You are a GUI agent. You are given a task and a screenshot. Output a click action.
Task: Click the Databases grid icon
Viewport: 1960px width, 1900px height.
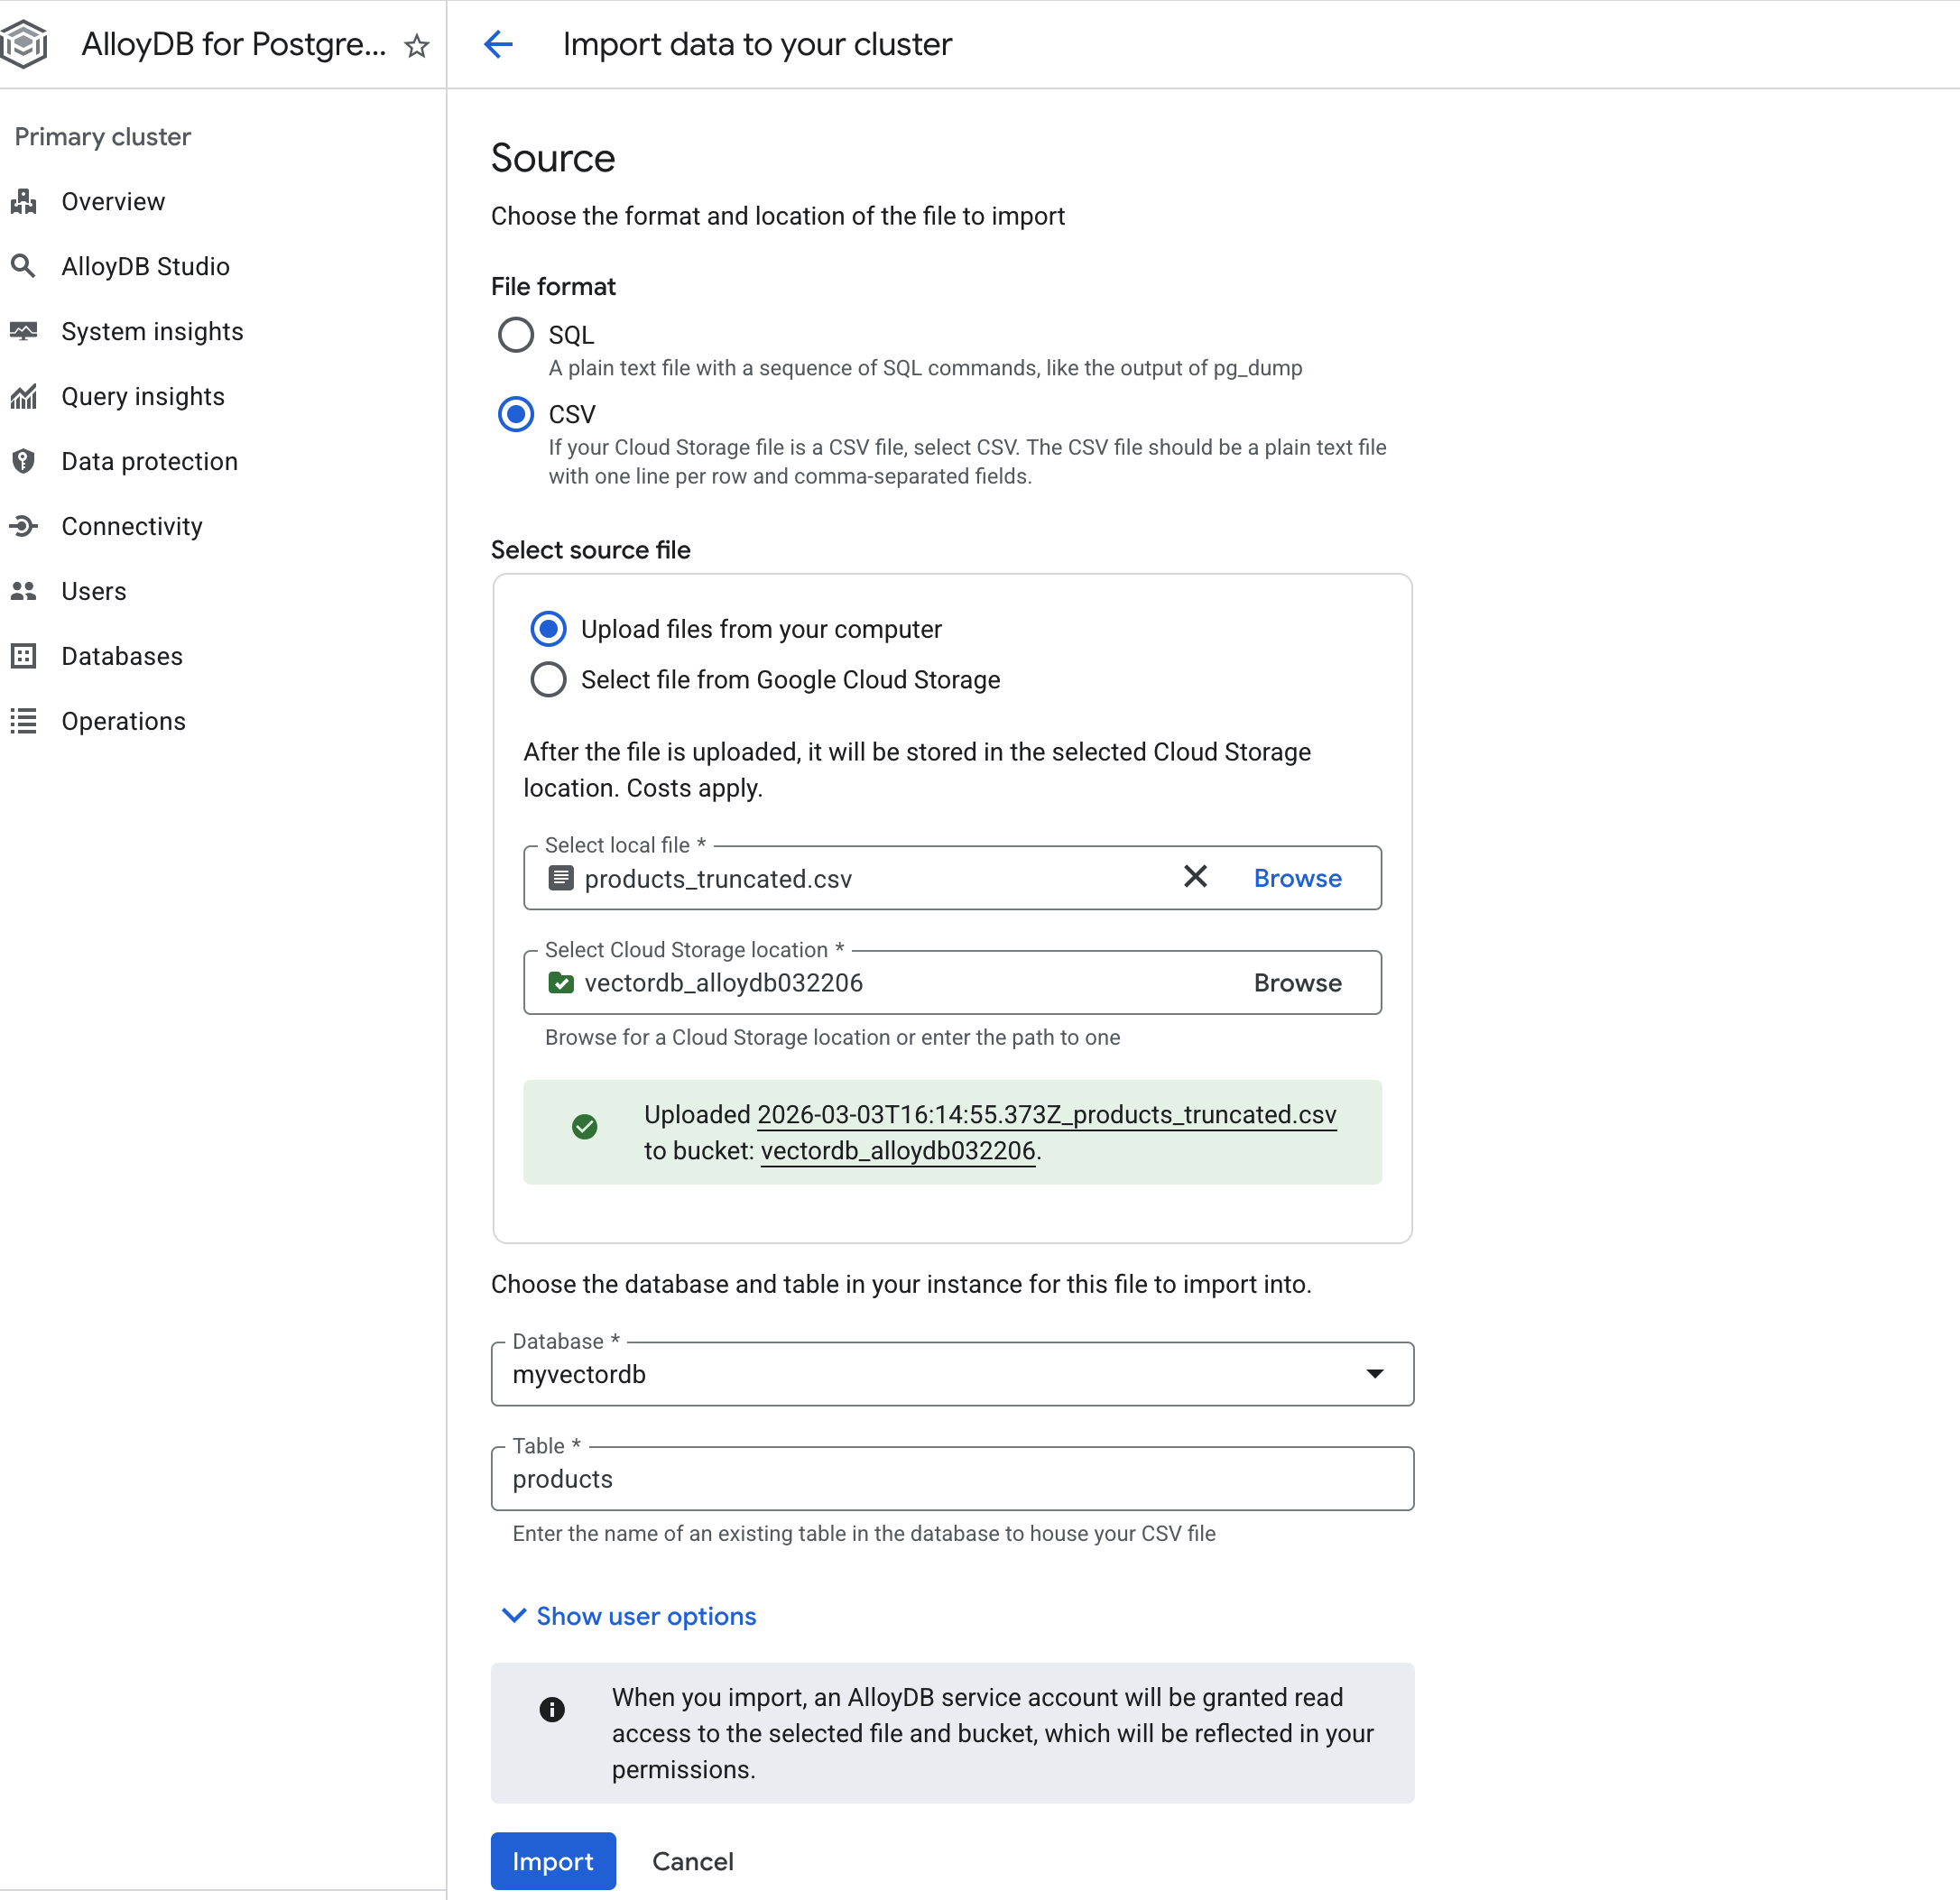click(x=24, y=656)
